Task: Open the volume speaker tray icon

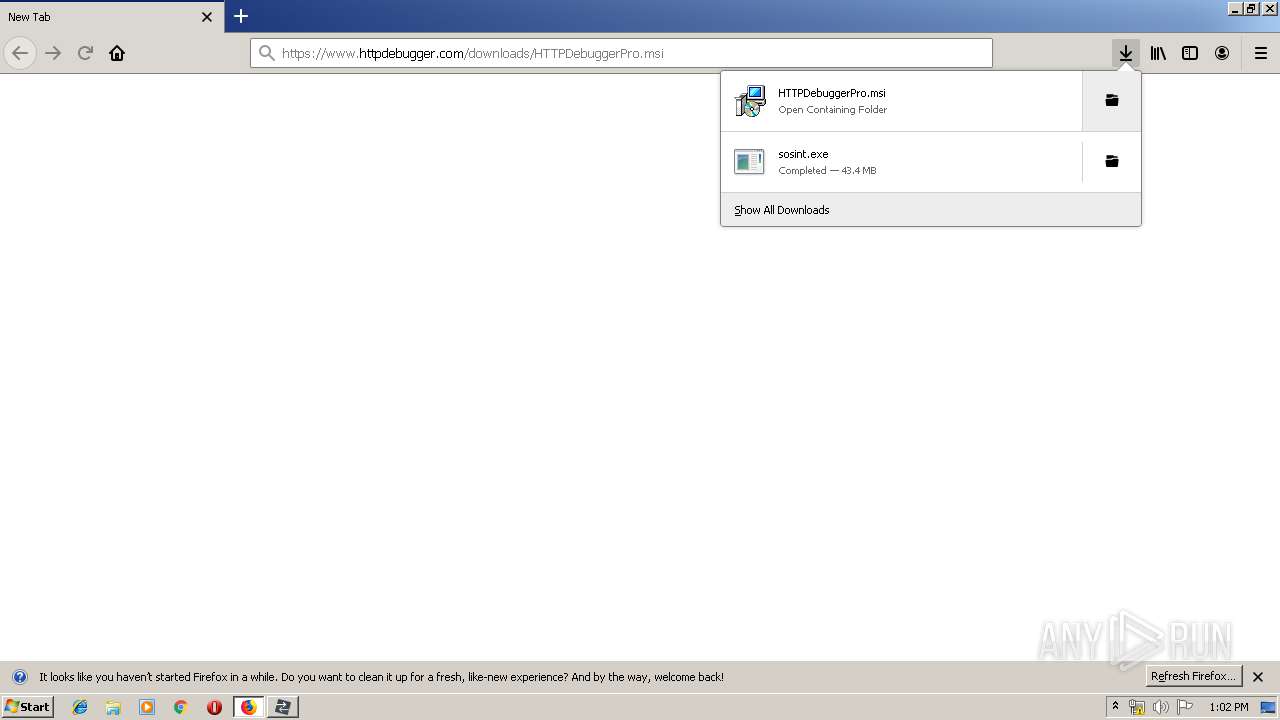Action: [1161, 707]
